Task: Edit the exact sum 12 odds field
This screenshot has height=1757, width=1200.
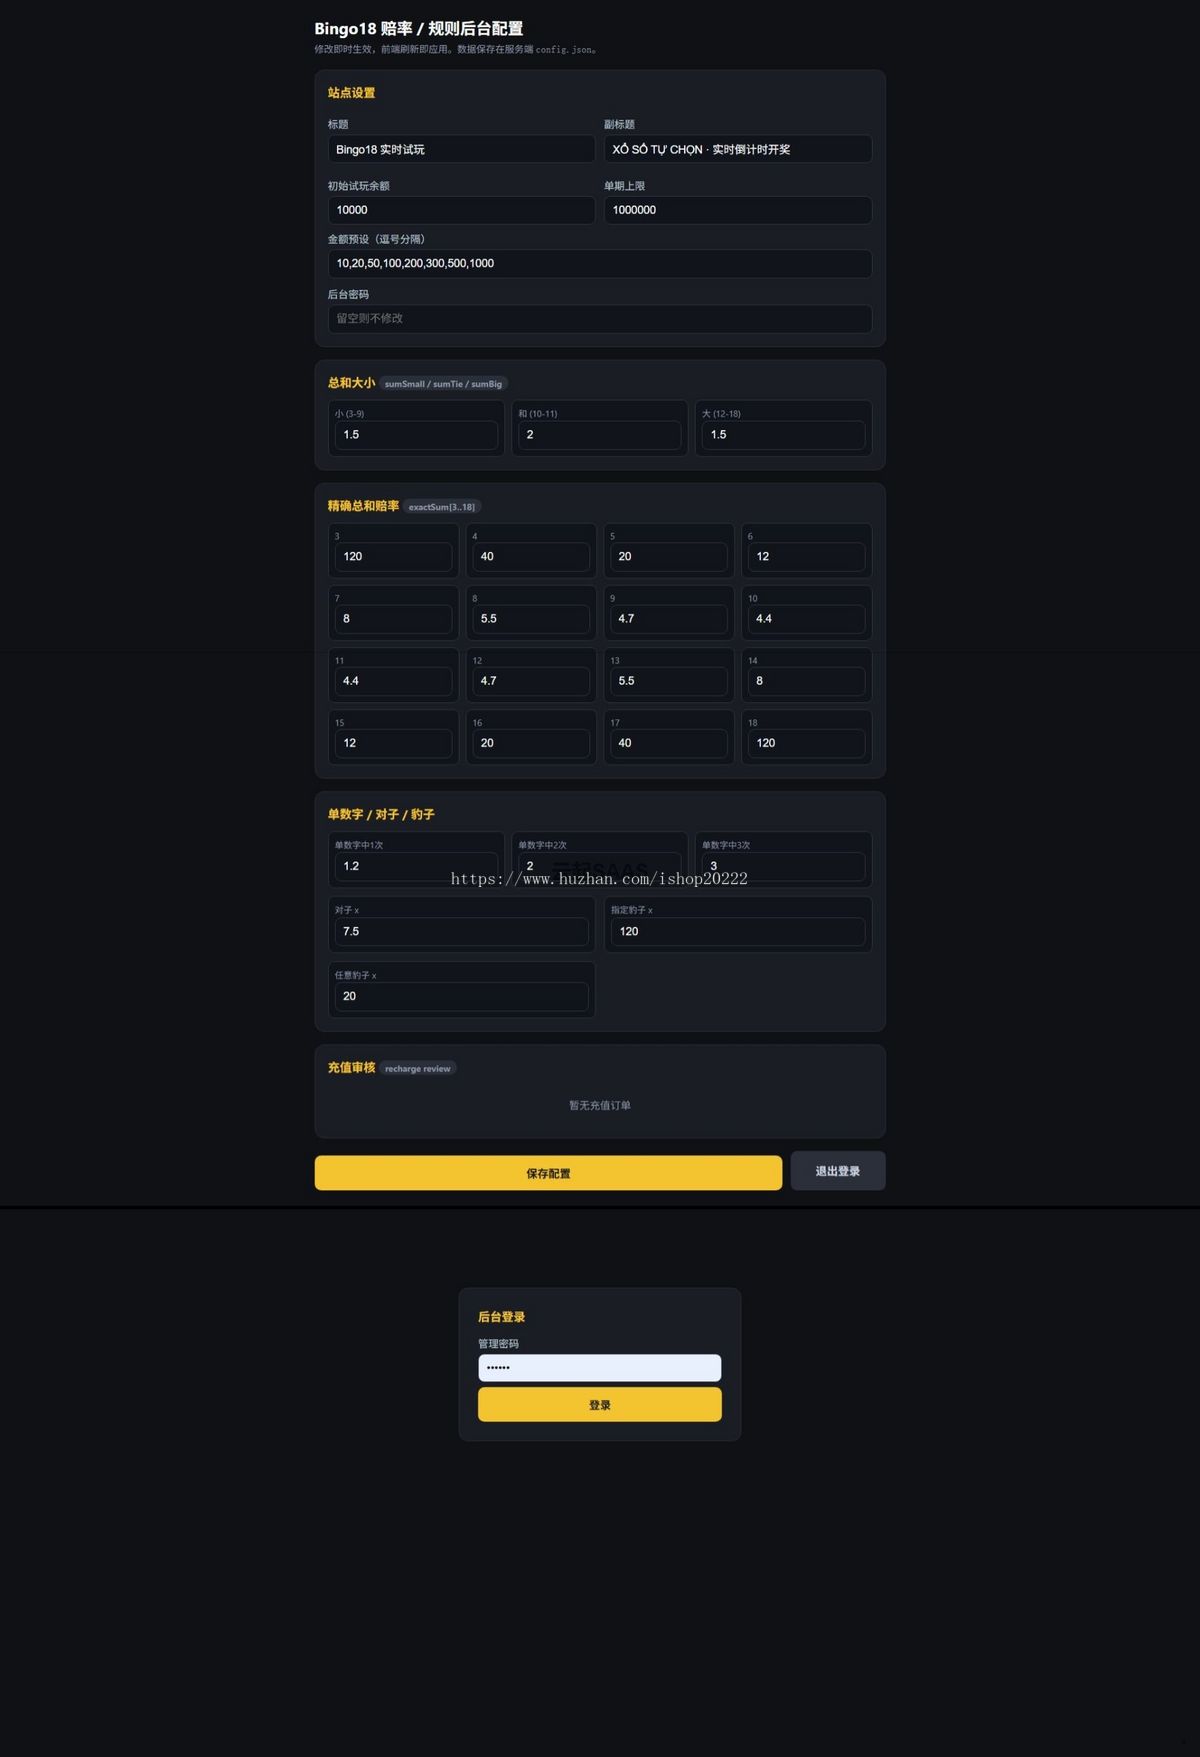Action: (531, 681)
